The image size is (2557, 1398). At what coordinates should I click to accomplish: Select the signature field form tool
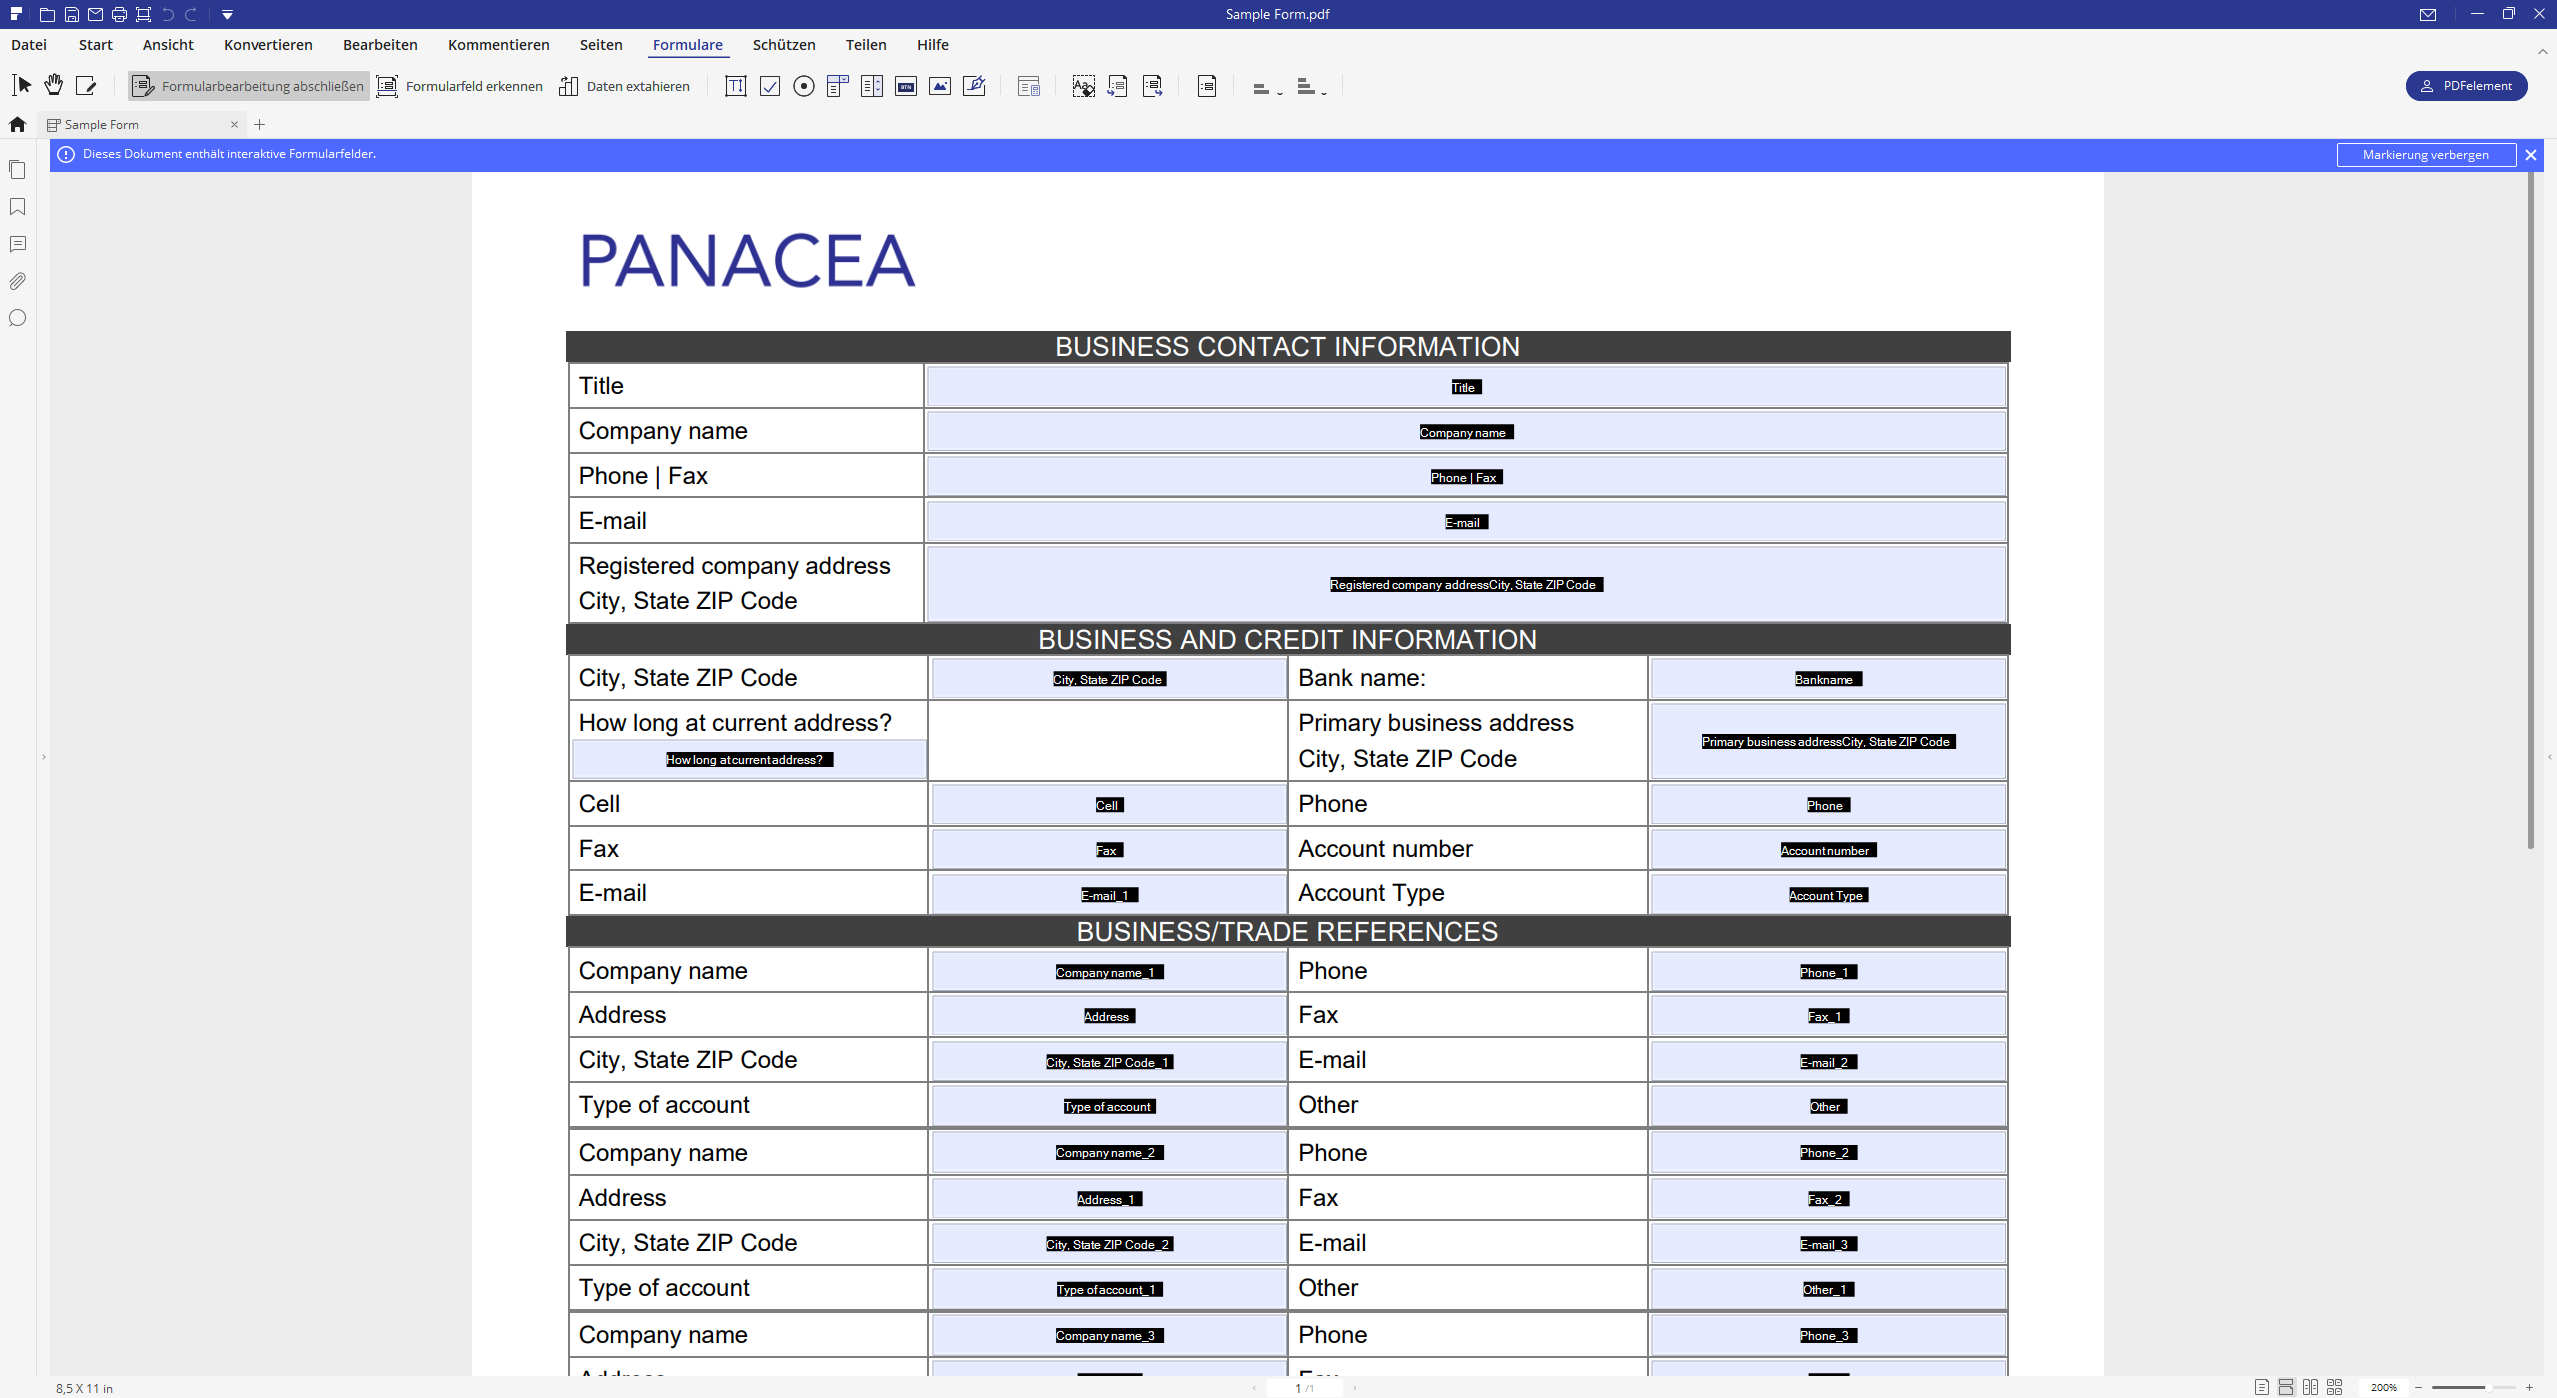(x=974, y=86)
